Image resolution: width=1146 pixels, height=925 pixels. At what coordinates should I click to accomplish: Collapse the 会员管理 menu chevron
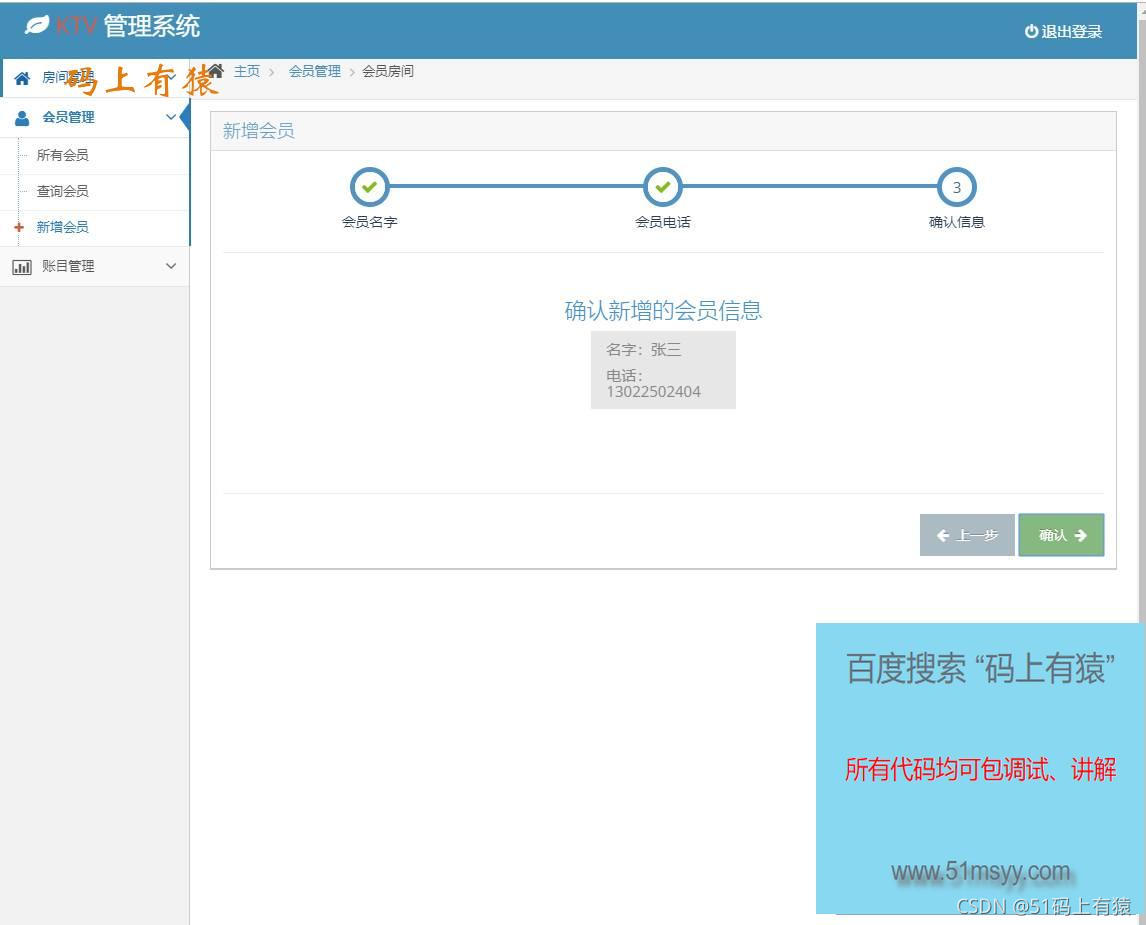point(171,117)
